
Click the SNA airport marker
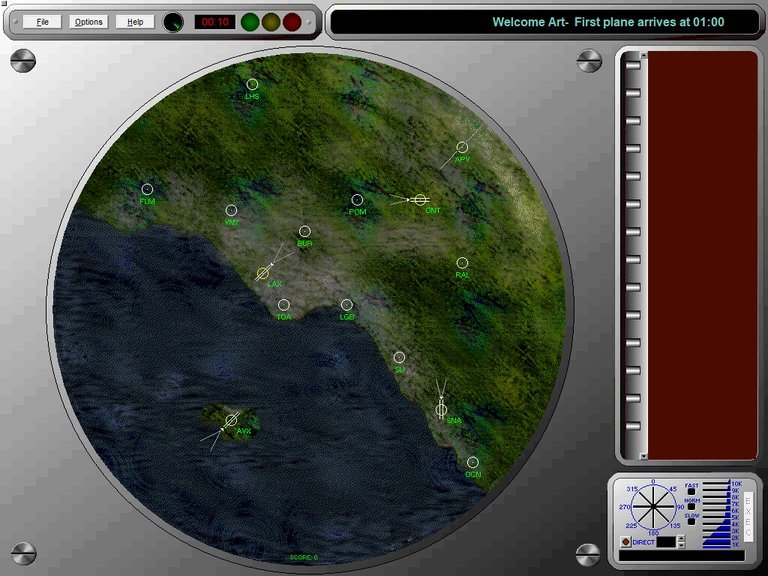[x=441, y=410]
